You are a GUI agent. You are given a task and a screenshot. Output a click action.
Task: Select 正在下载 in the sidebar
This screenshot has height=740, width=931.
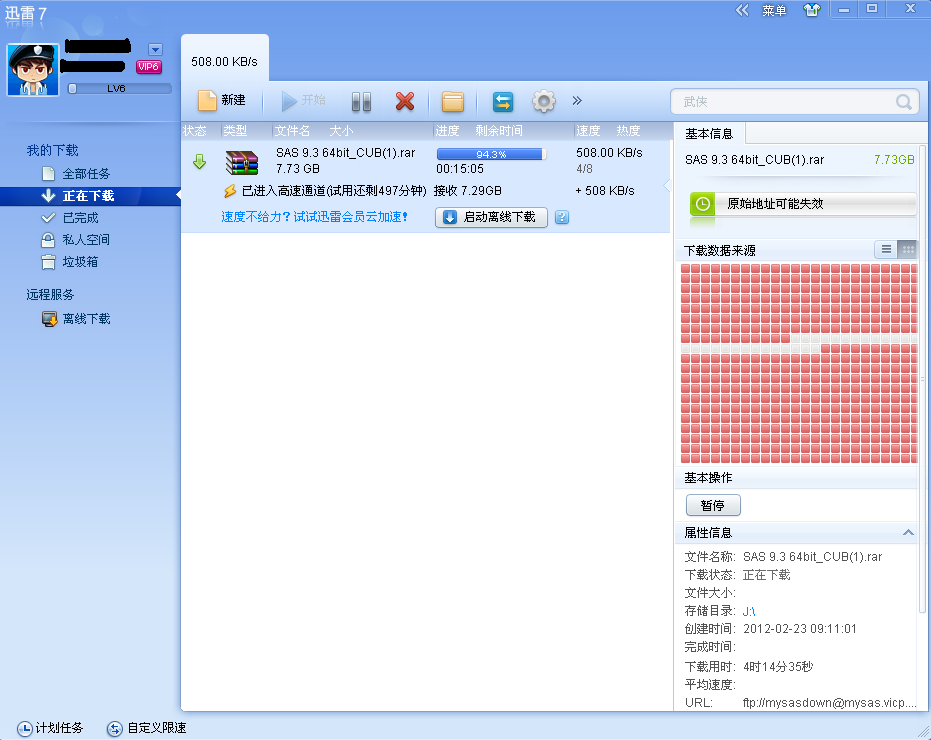(x=89, y=196)
